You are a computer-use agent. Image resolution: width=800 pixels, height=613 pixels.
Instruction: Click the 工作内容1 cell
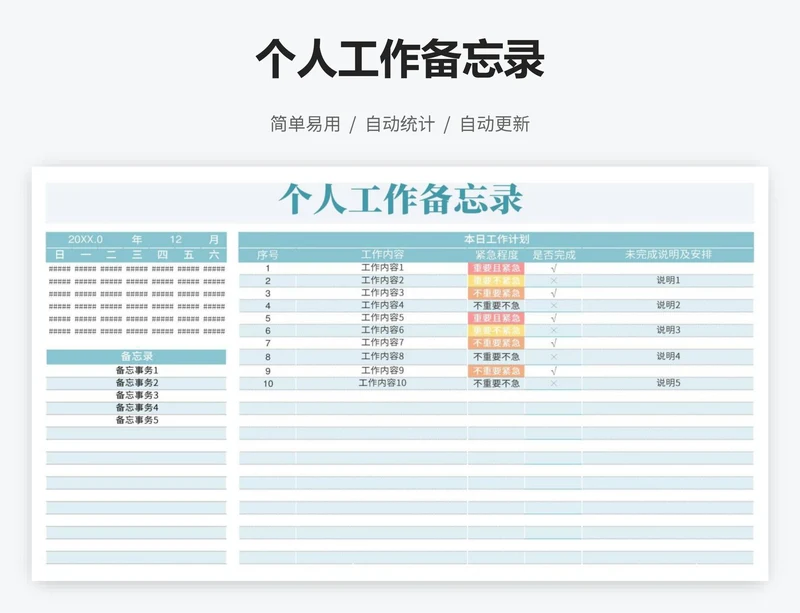[382, 267]
